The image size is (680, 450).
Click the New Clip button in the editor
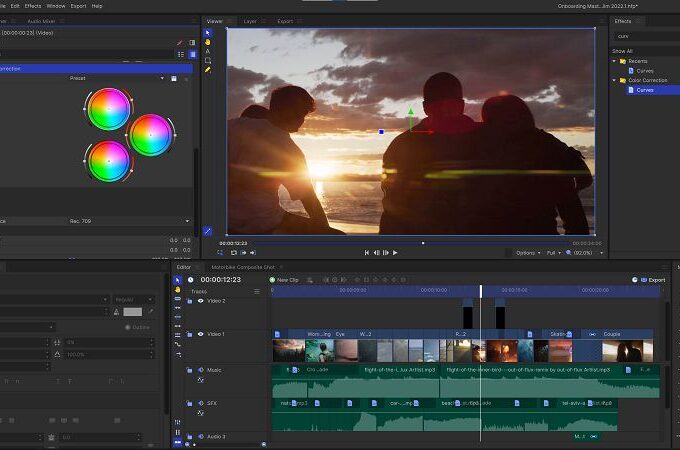point(284,280)
